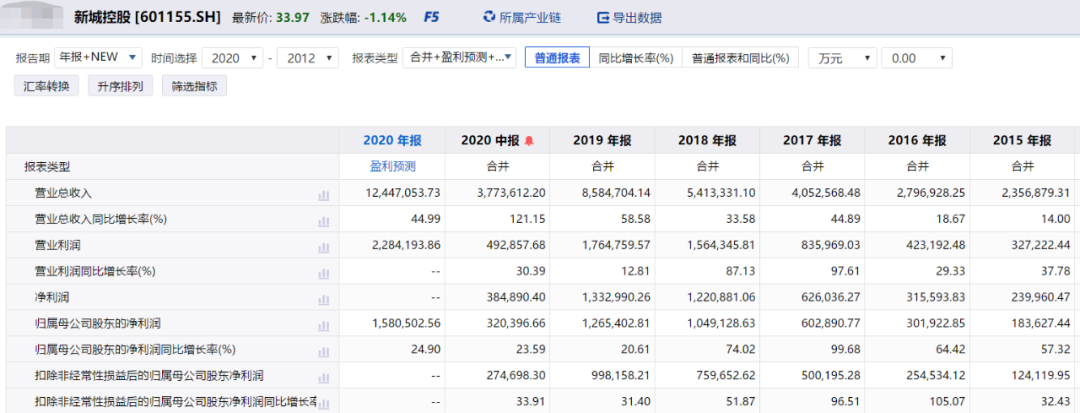The image size is (1080, 413).
Task: Open chart icon for 归属母公司股东的净利润 row
Action: coord(324,326)
